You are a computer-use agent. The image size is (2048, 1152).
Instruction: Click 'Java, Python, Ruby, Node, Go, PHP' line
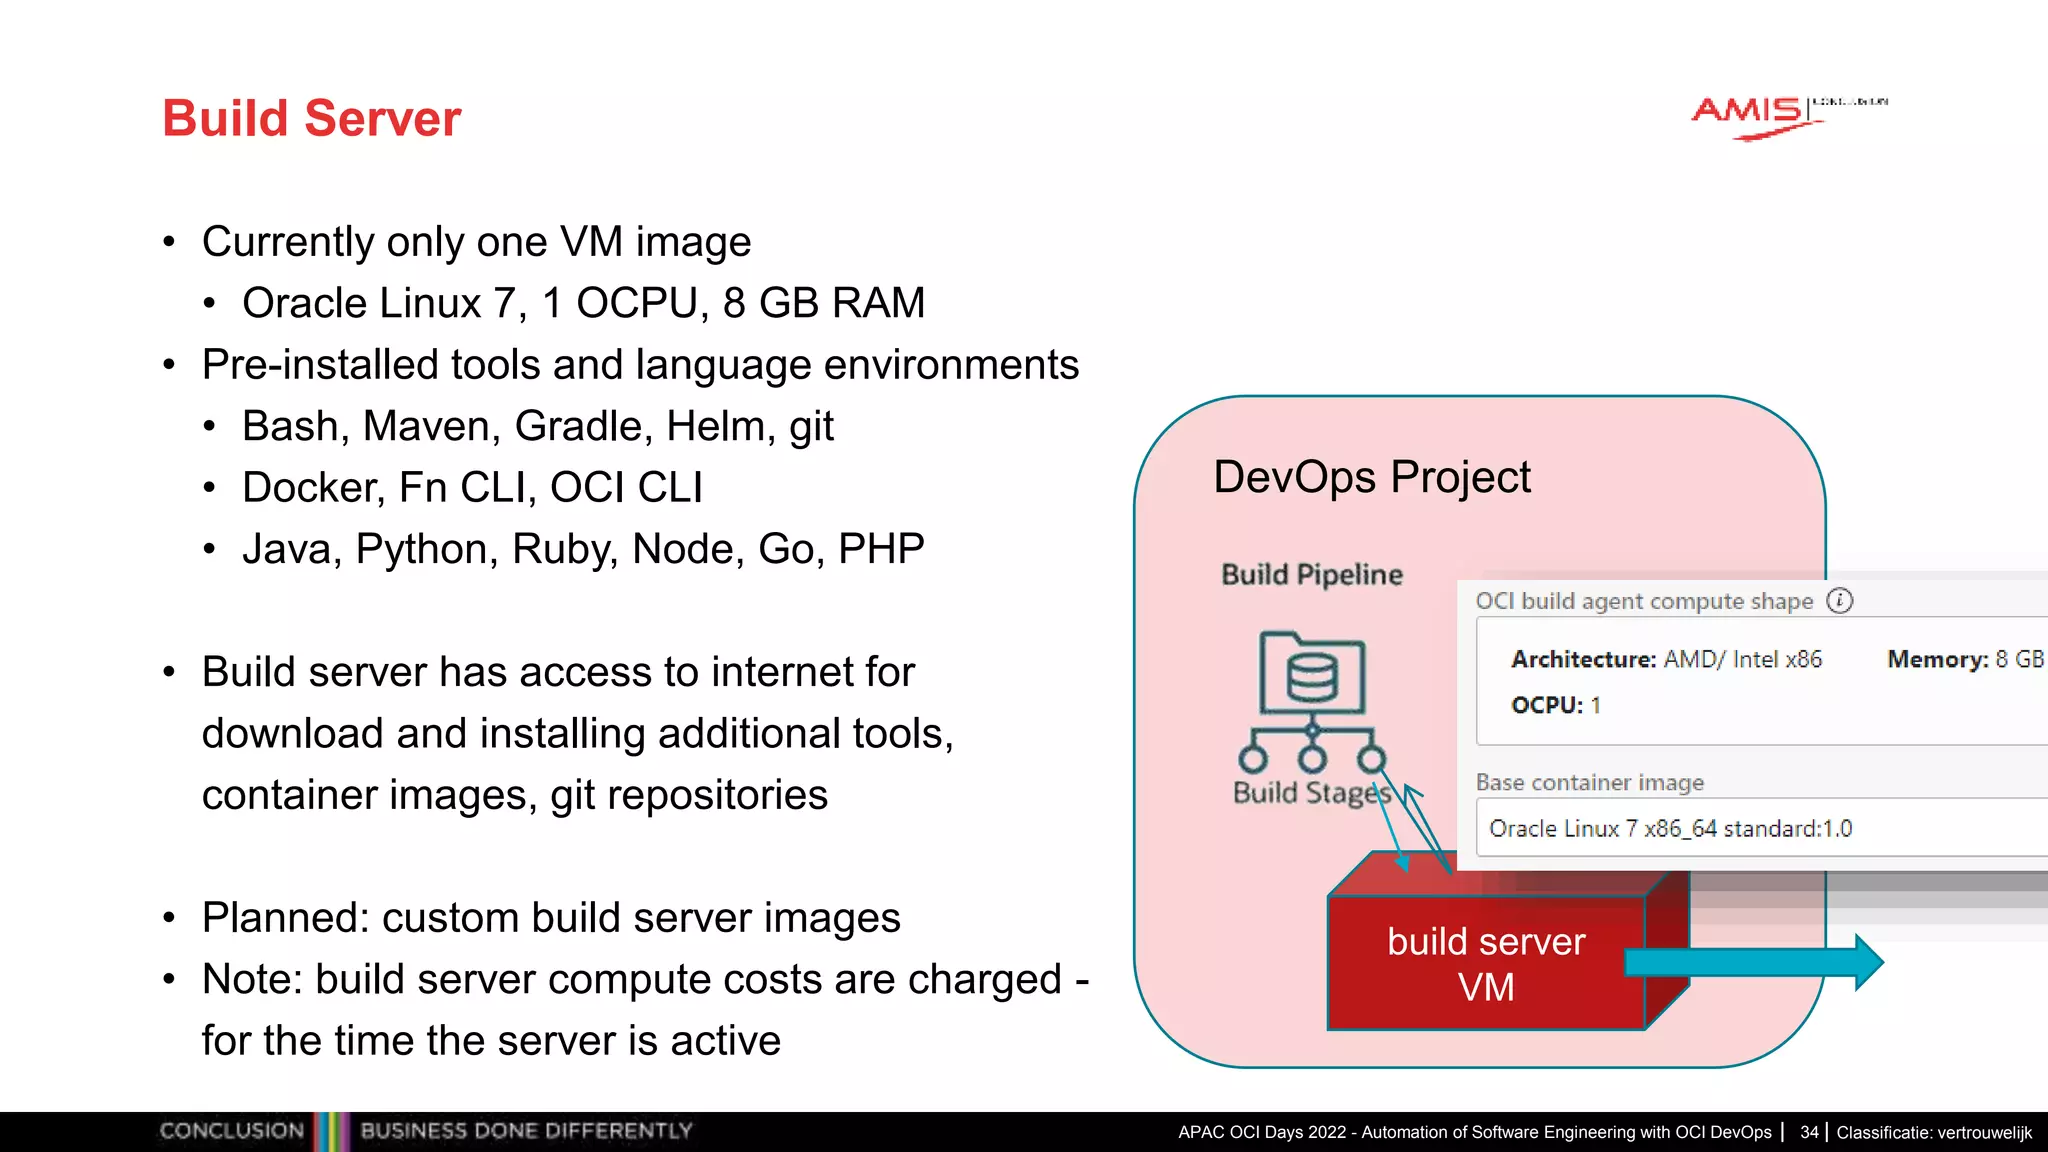[583, 549]
